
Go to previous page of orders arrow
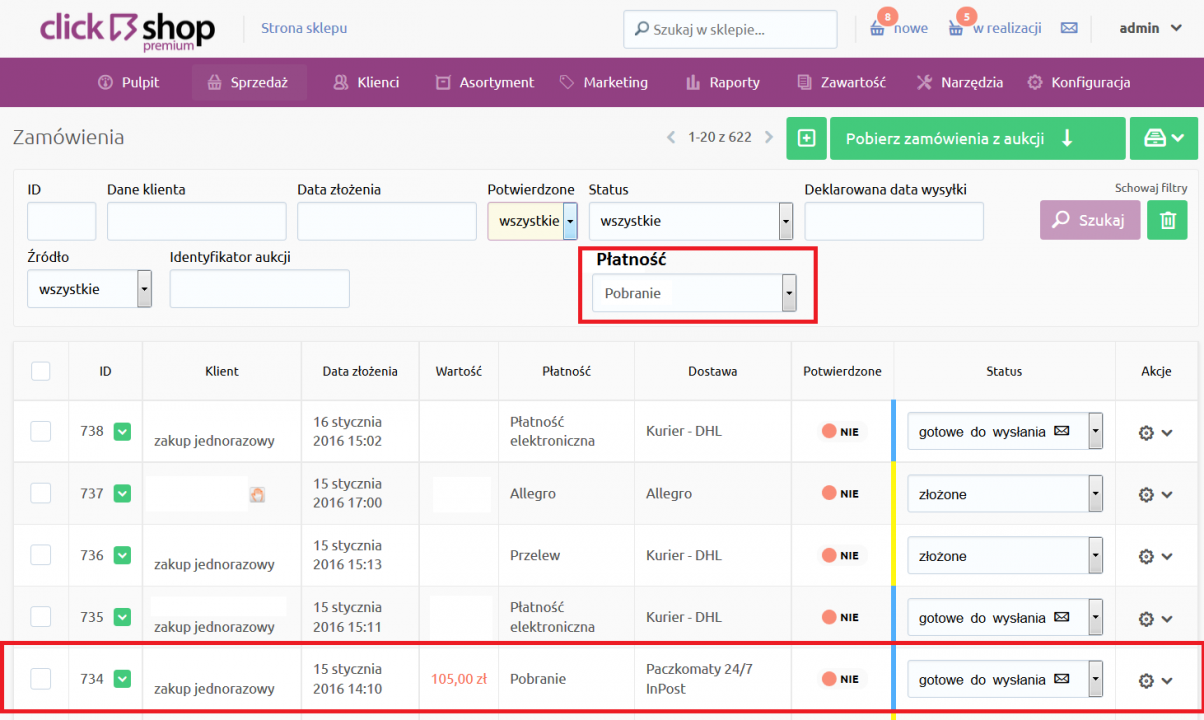(671, 138)
